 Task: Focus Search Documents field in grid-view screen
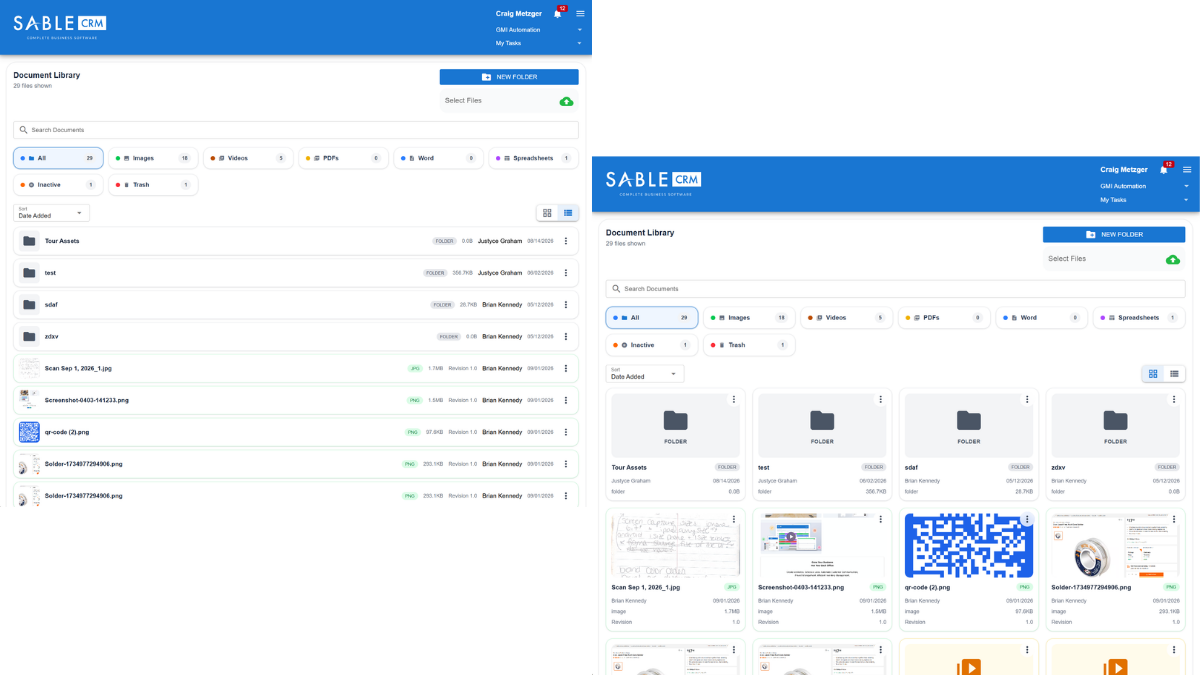click(895, 289)
